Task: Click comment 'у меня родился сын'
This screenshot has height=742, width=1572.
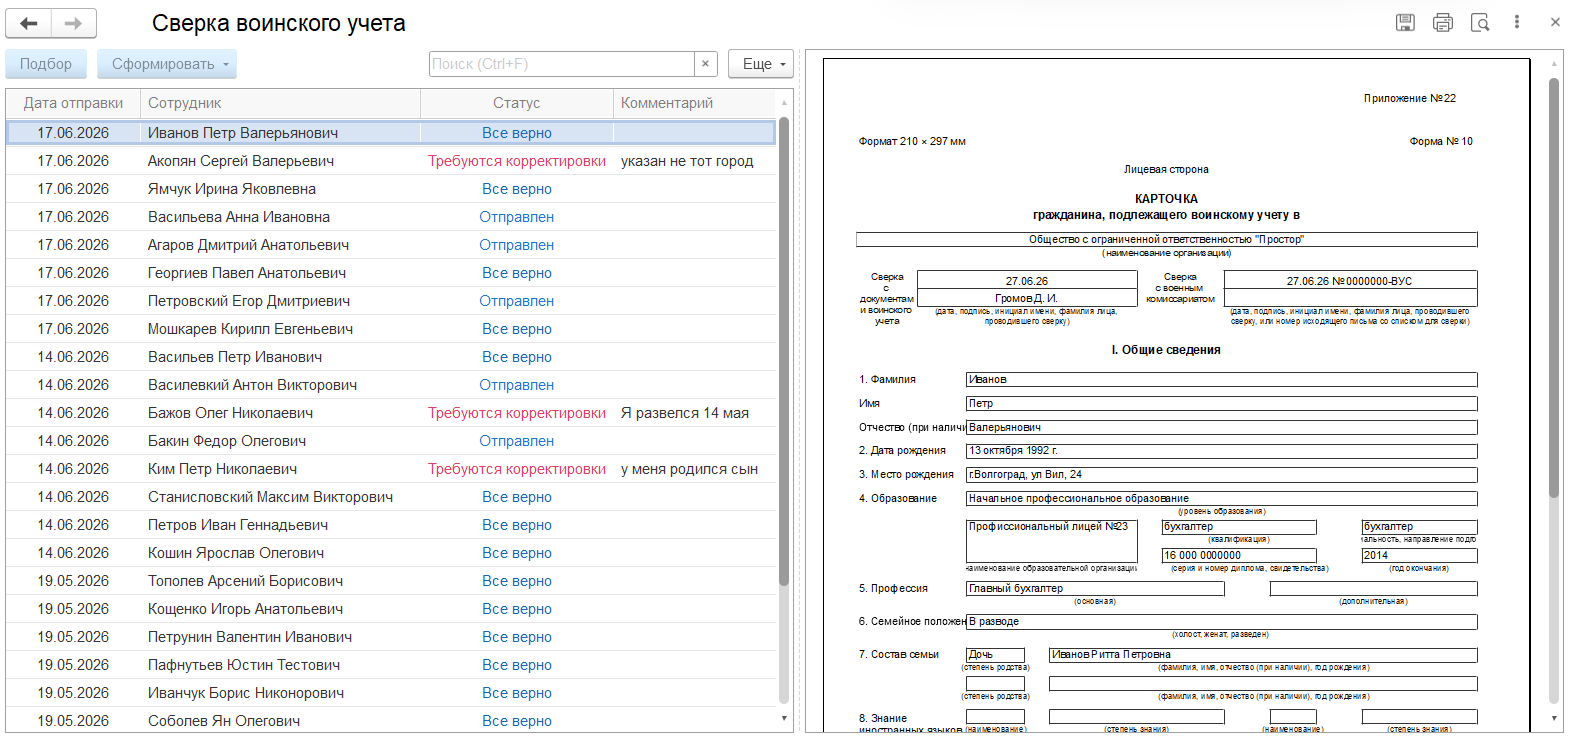Action: coord(689,469)
